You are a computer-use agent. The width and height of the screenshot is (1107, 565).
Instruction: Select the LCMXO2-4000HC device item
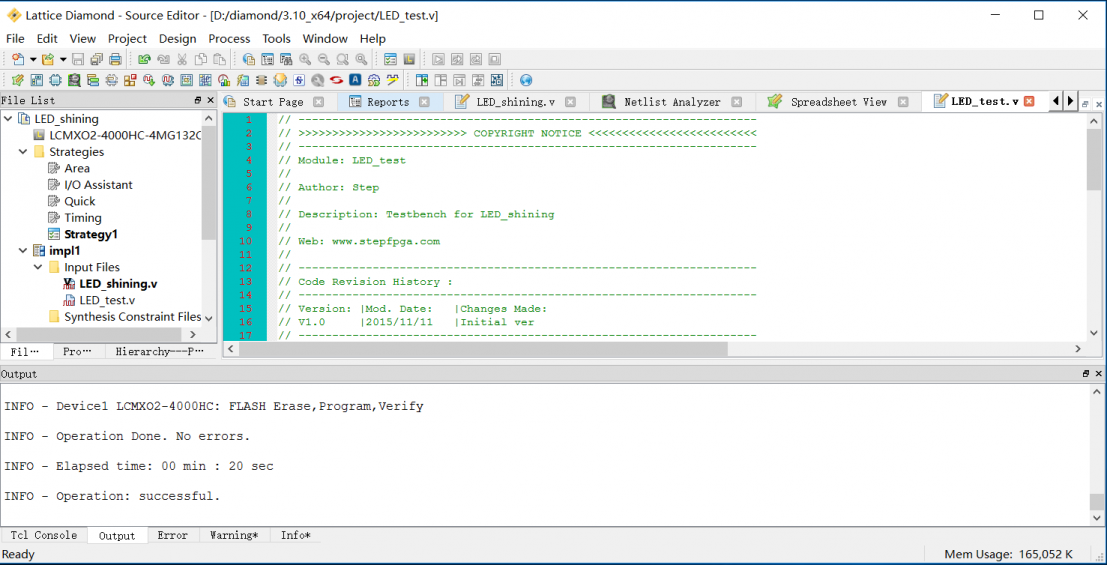pos(125,135)
